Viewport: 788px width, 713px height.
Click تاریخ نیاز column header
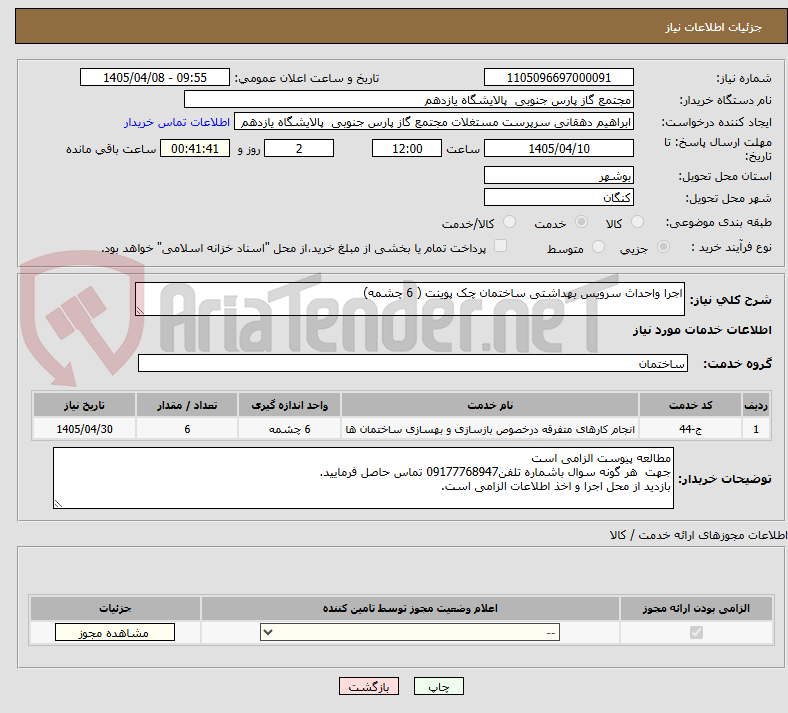tap(84, 405)
